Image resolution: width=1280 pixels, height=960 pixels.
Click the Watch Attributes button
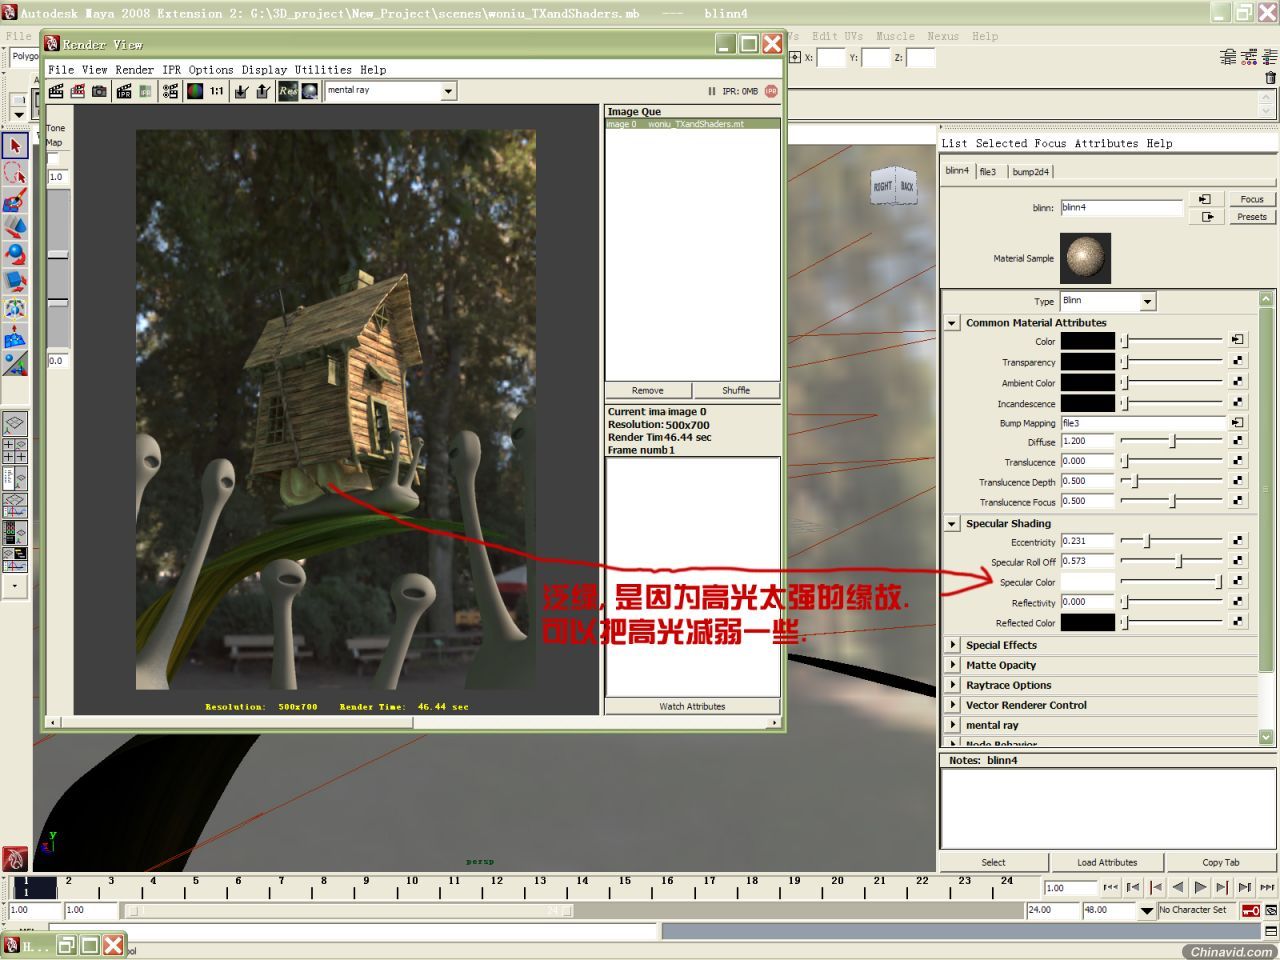click(x=692, y=706)
